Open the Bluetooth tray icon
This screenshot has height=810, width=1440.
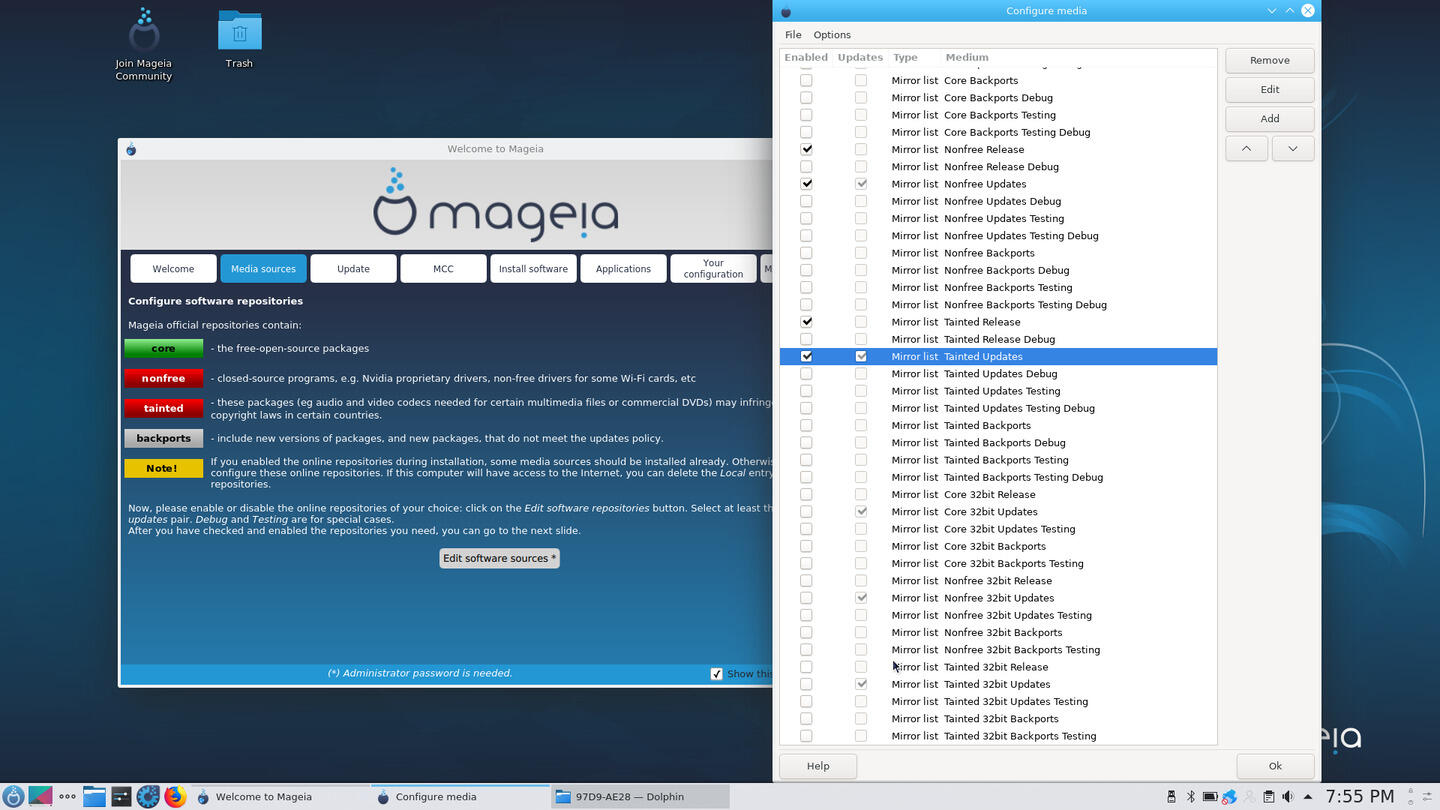1190,797
